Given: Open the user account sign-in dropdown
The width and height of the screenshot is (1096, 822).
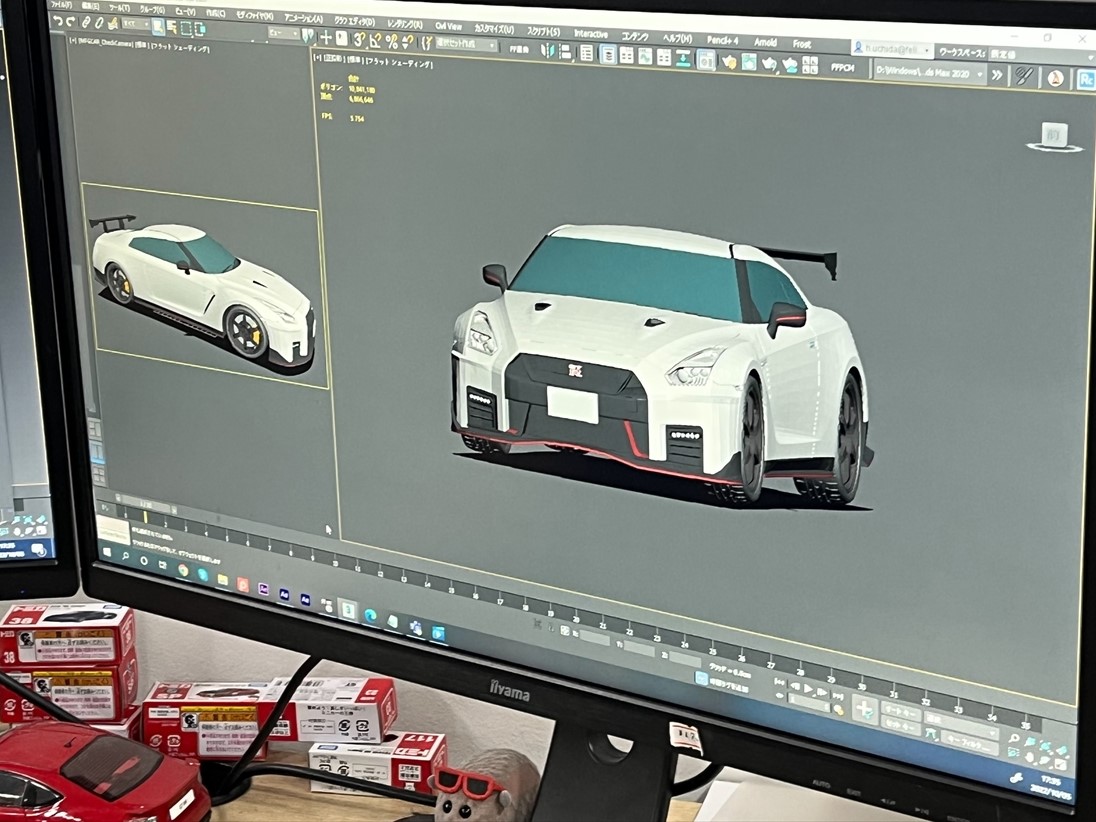Looking at the screenshot, I should pos(892,49).
